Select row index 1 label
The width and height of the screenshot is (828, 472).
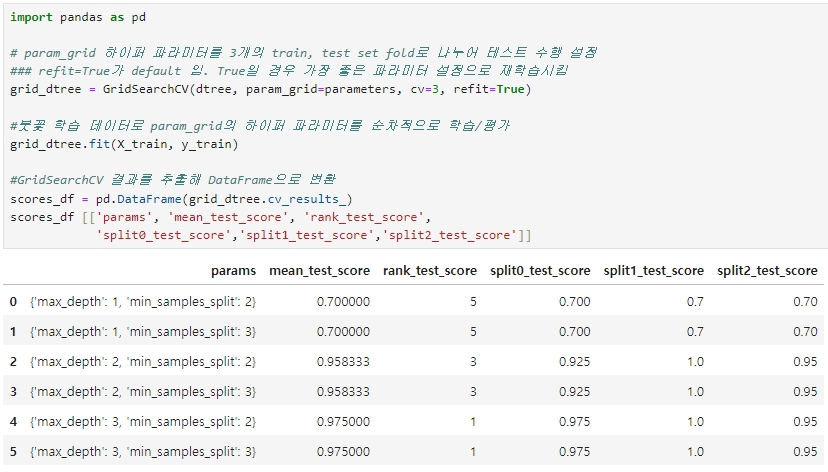13,332
